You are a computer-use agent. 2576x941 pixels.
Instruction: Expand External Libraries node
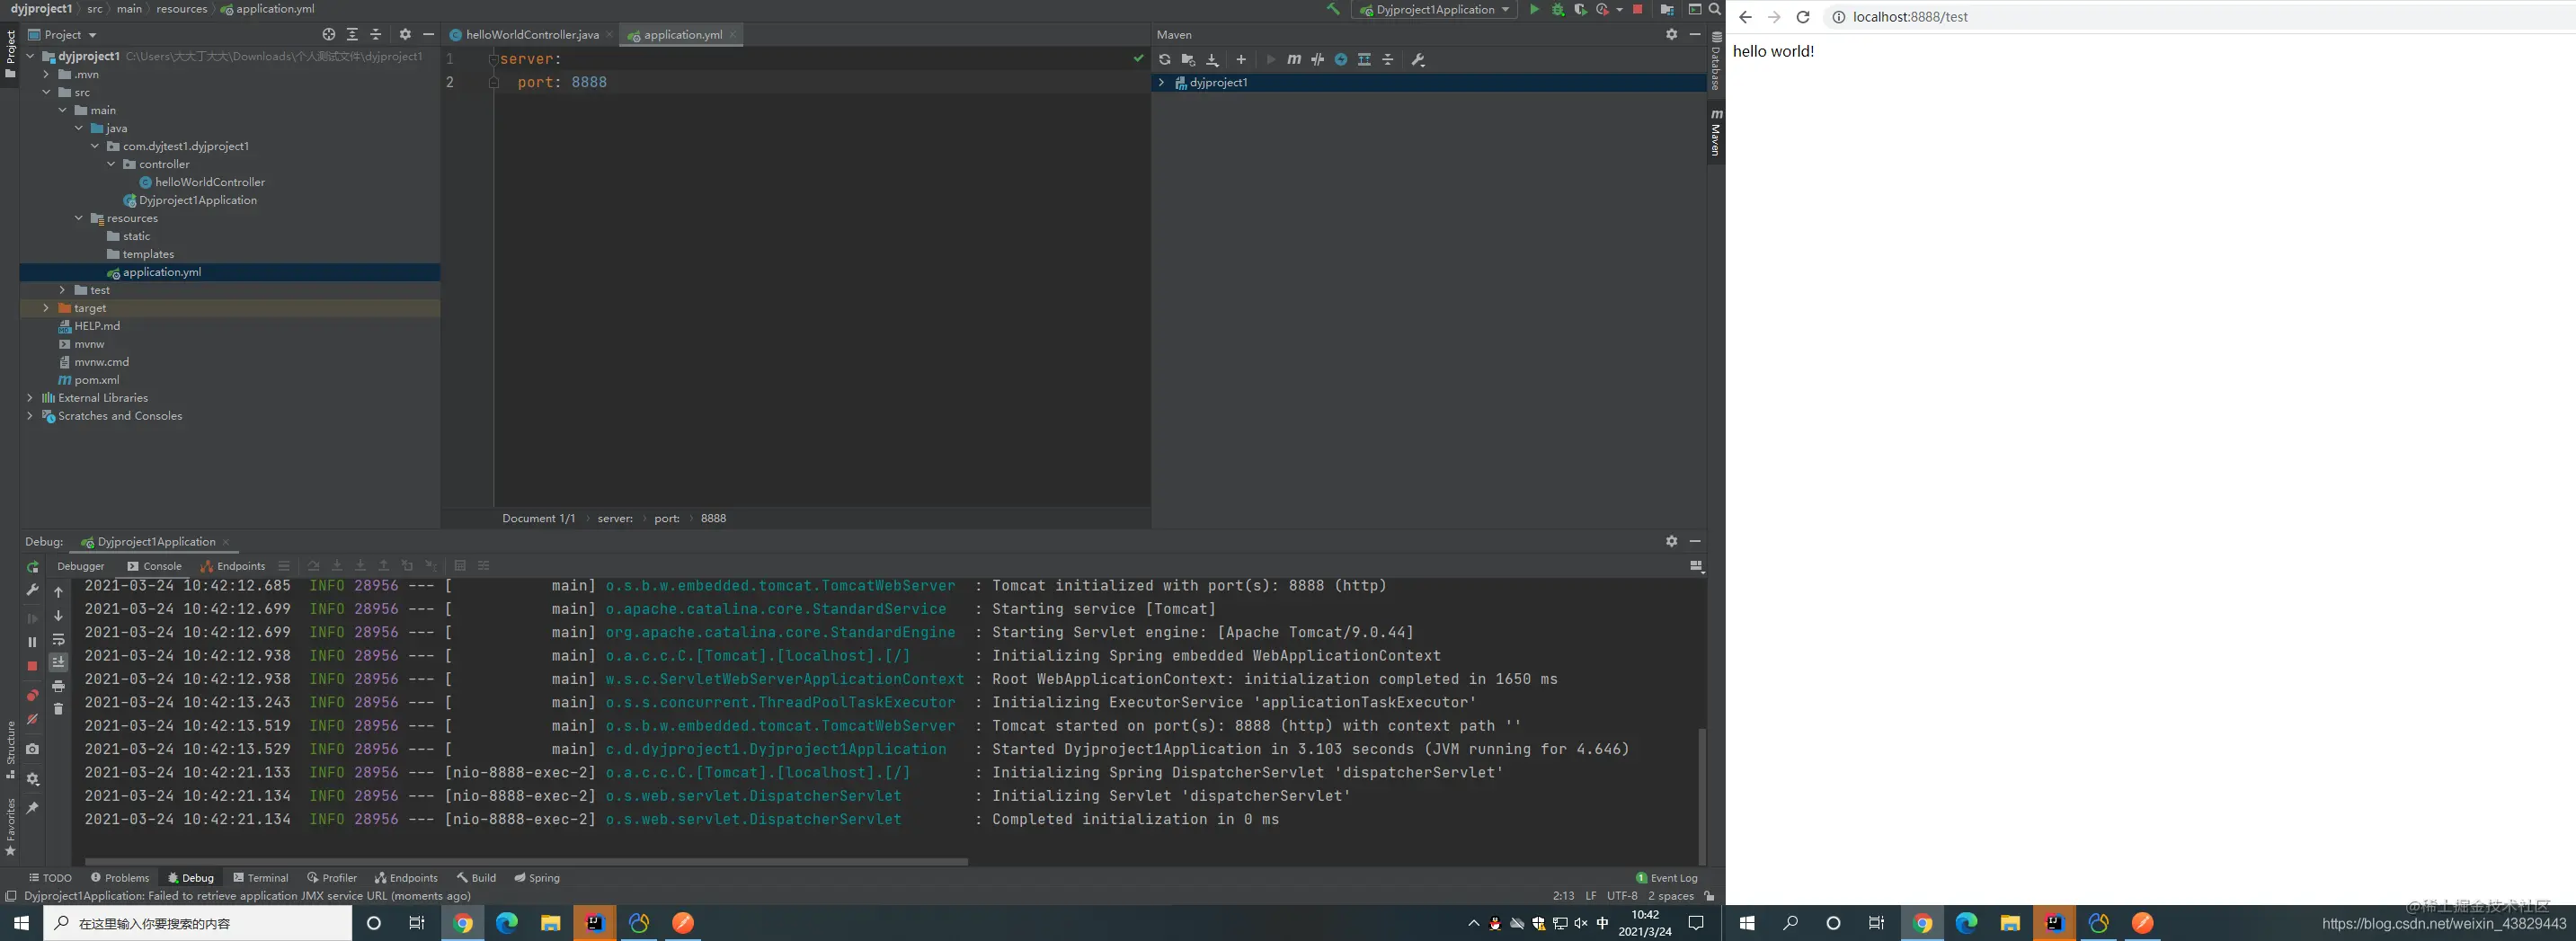30,398
